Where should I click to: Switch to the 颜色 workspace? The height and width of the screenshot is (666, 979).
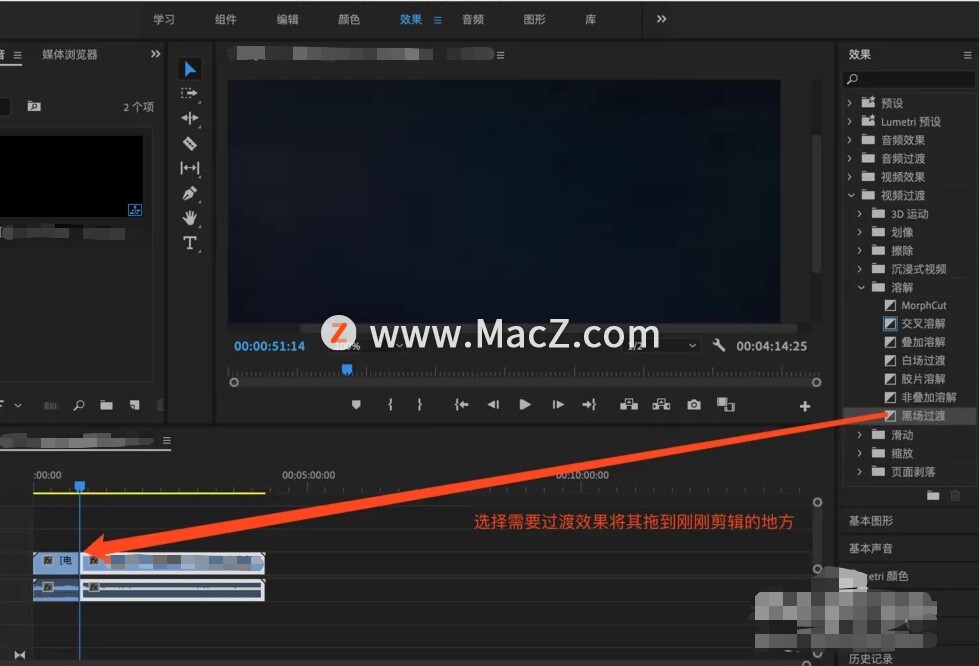pyautogui.click(x=349, y=19)
